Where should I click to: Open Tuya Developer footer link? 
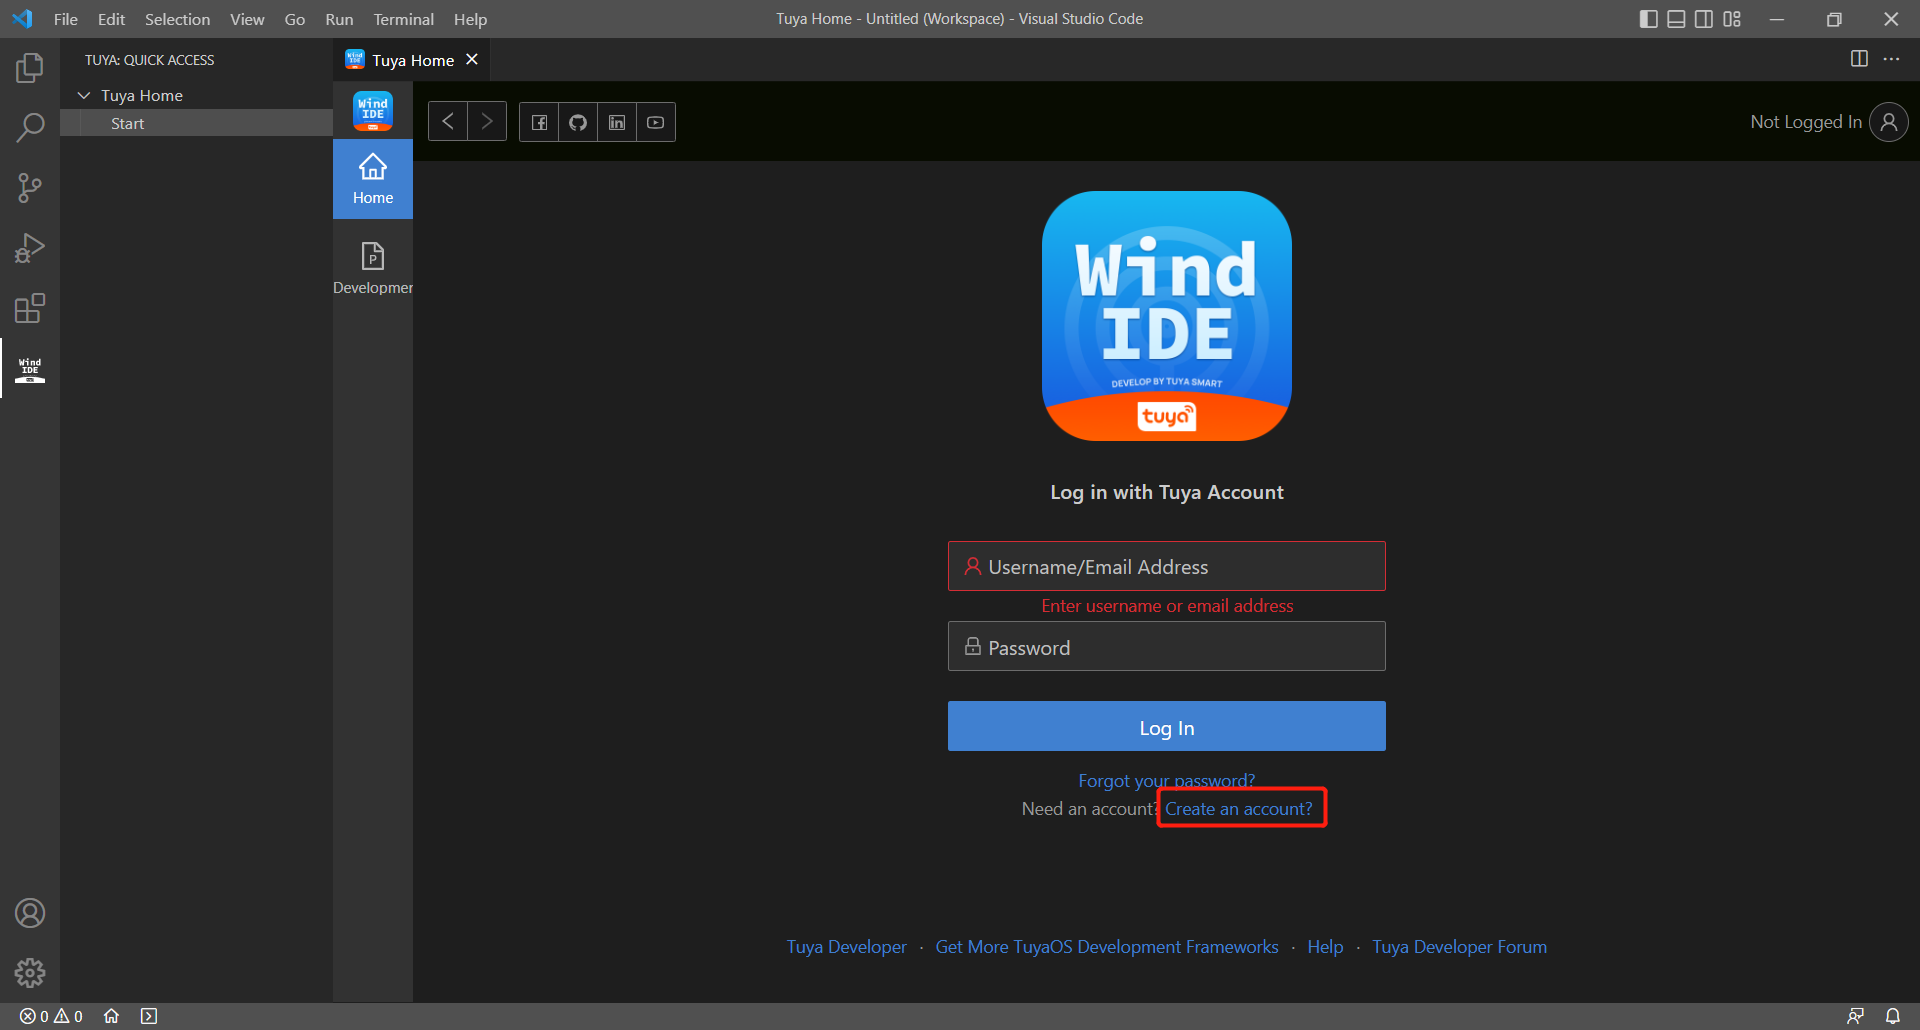pyautogui.click(x=846, y=946)
